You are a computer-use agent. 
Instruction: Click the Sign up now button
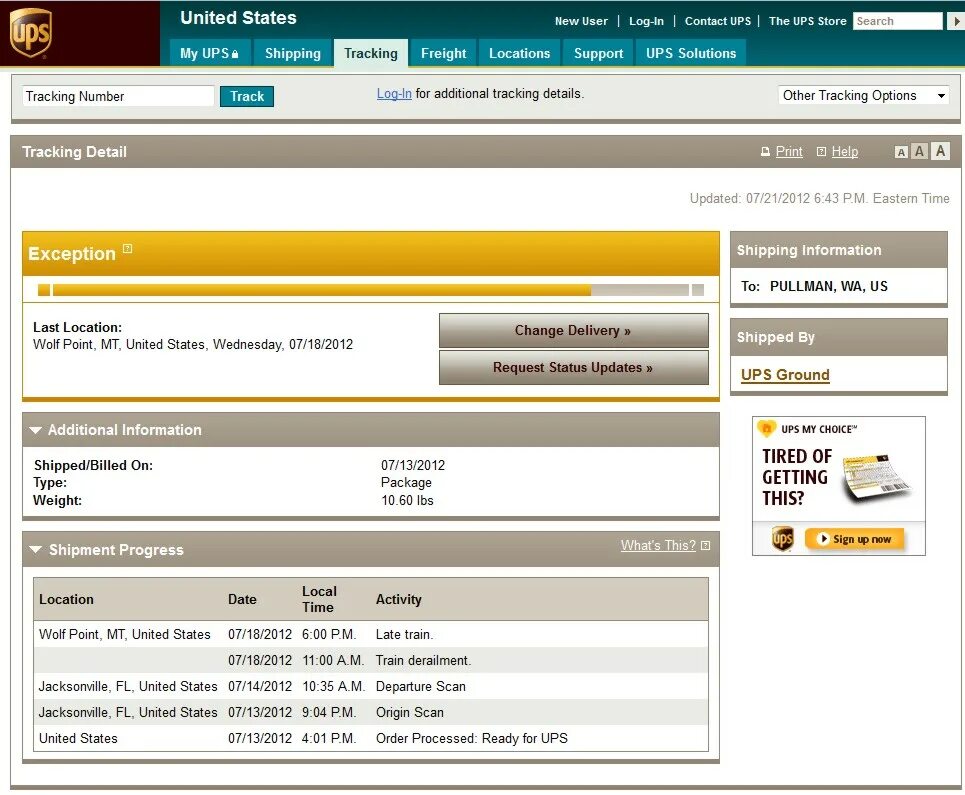coord(854,539)
